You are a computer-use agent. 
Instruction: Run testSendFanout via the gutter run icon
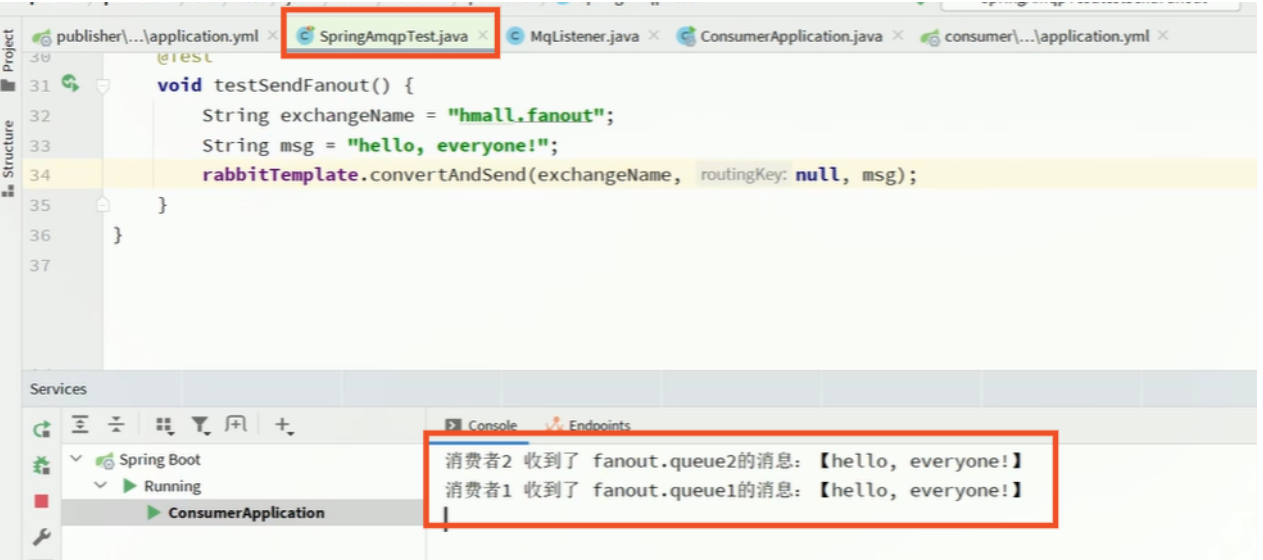pyautogui.click(x=70, y=84)
